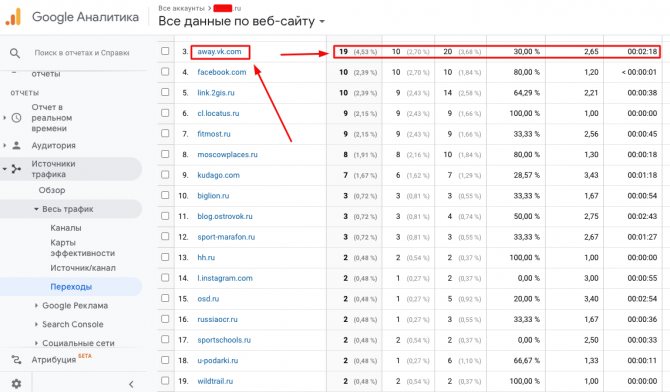Check the cl.locatus.ru row checkbox

point(165,113)
